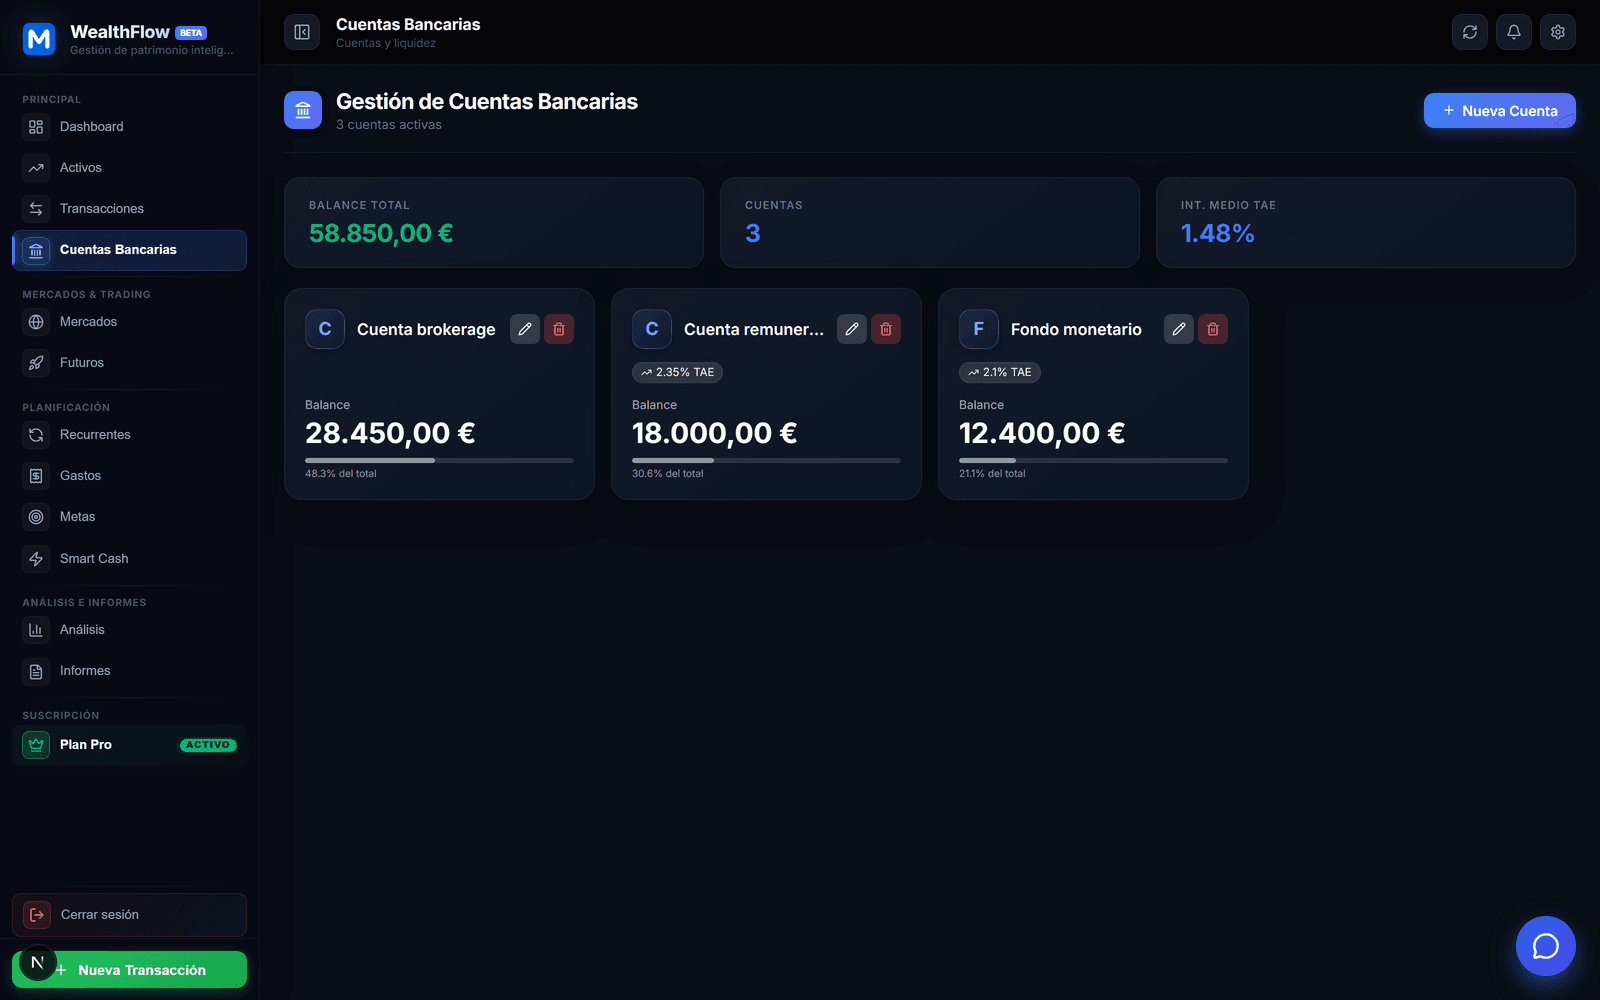Click the Int. Medio TAE value 1.48%
This screenshot has width=1600, height=1000.
coord(1217,233)
